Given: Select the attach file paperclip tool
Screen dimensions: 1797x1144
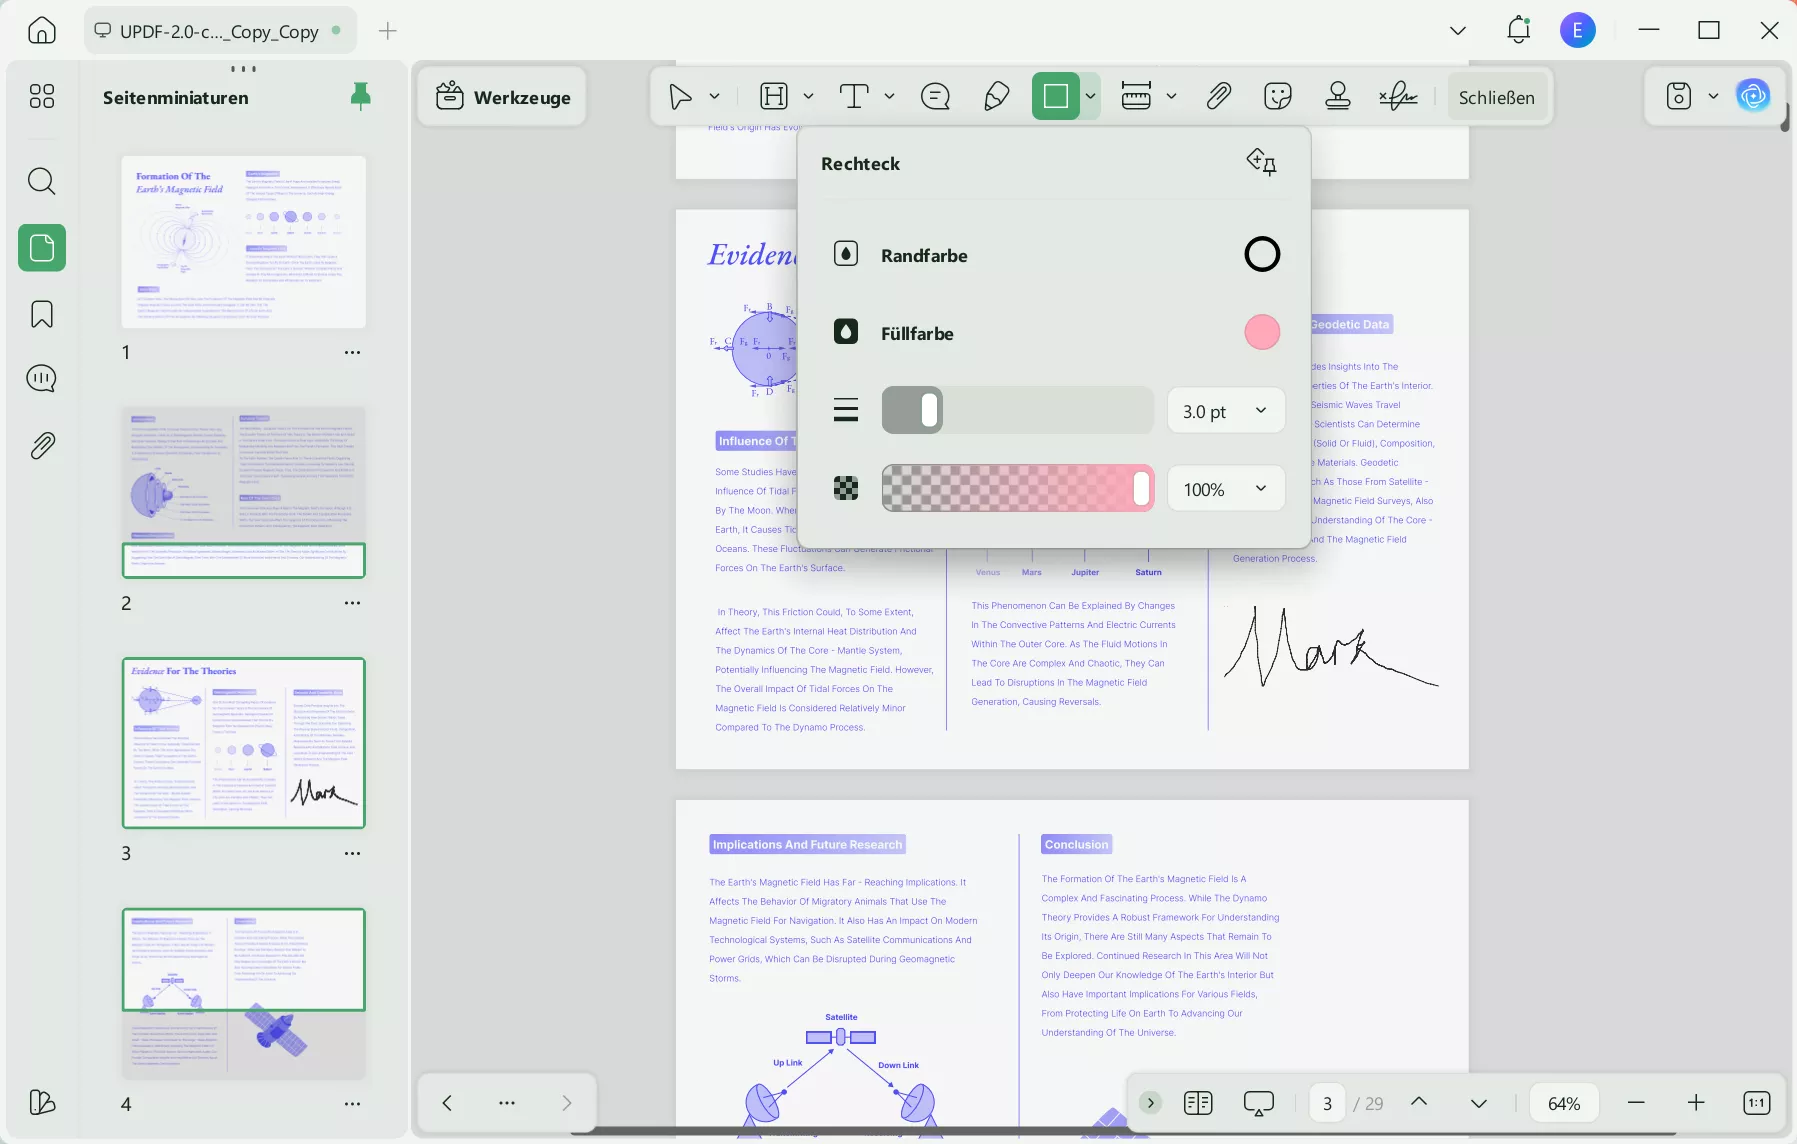Looking at the screenshot, I should point(1218,97).
